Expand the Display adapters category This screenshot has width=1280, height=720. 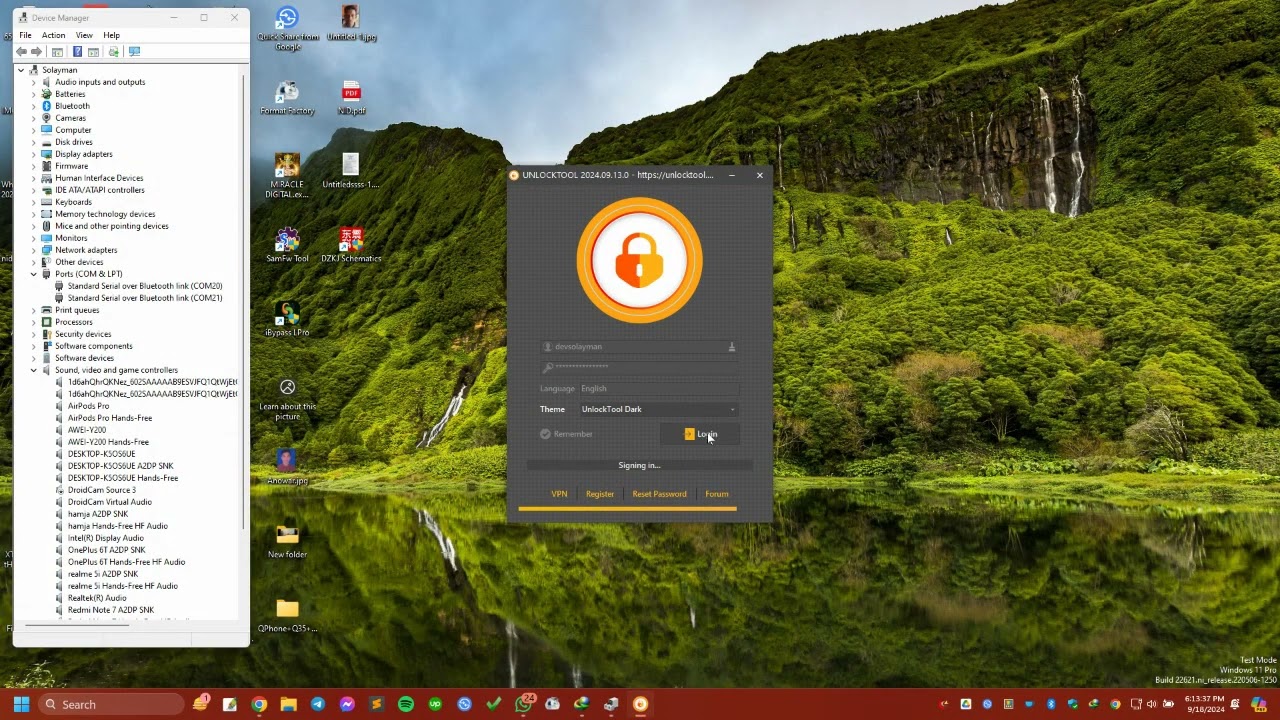tap(33, 154)
